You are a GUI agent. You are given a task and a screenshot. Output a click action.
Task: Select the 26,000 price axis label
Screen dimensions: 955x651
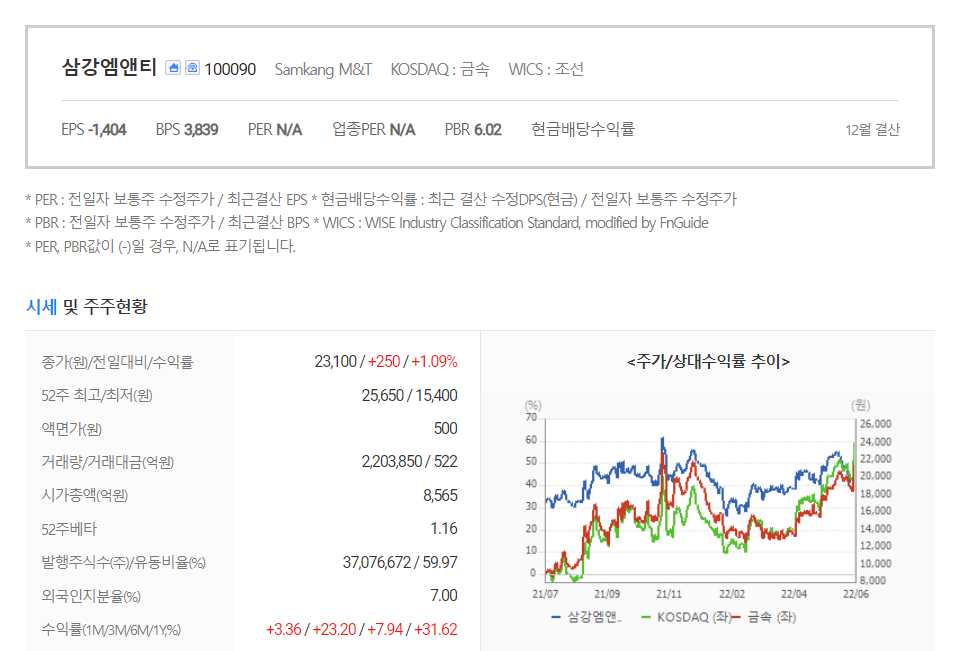click(x=875, y=424)
